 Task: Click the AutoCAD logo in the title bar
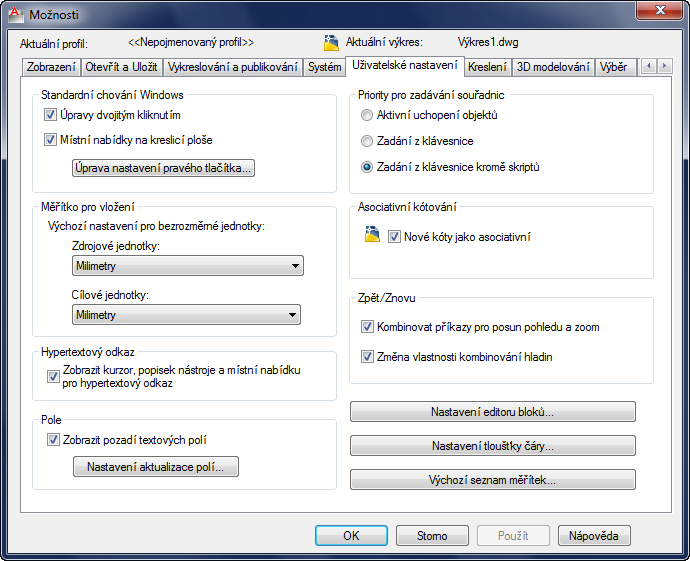coord(15,14)
